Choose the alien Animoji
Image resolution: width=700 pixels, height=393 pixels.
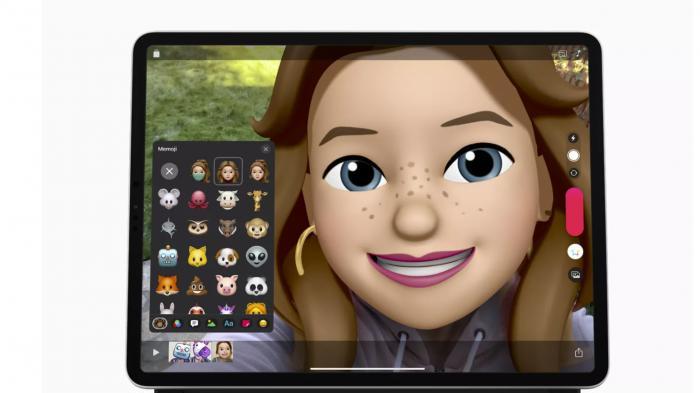point(257,257)
